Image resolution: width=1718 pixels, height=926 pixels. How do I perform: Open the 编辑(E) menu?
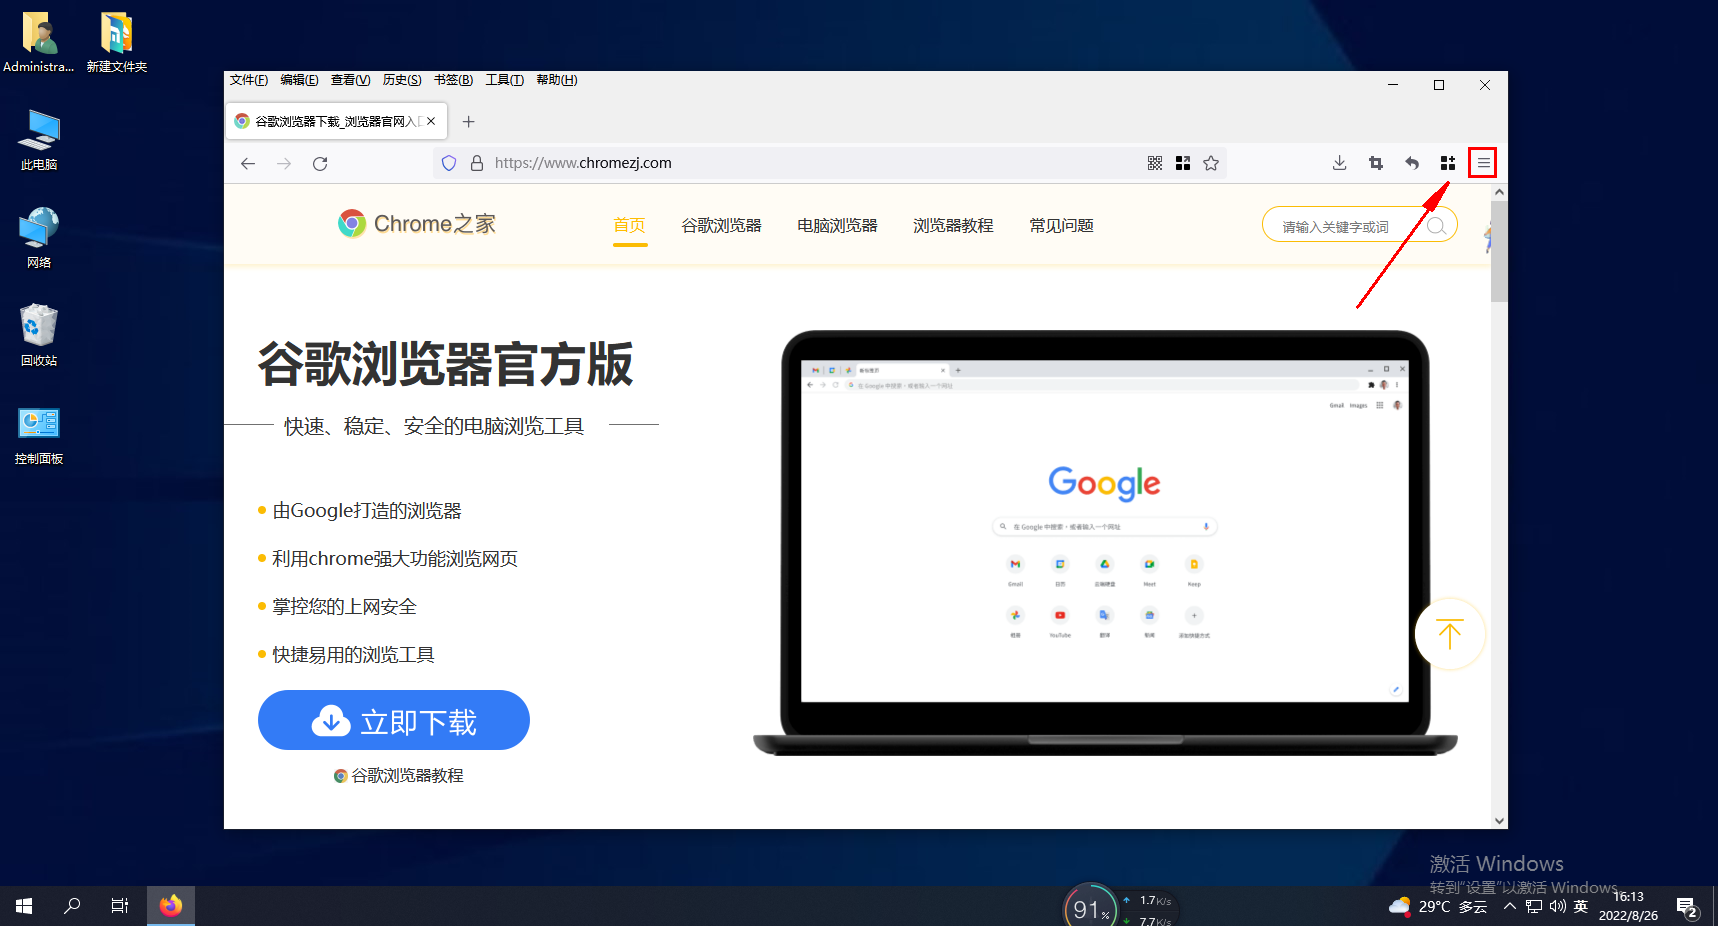click(x=299, y=80)
